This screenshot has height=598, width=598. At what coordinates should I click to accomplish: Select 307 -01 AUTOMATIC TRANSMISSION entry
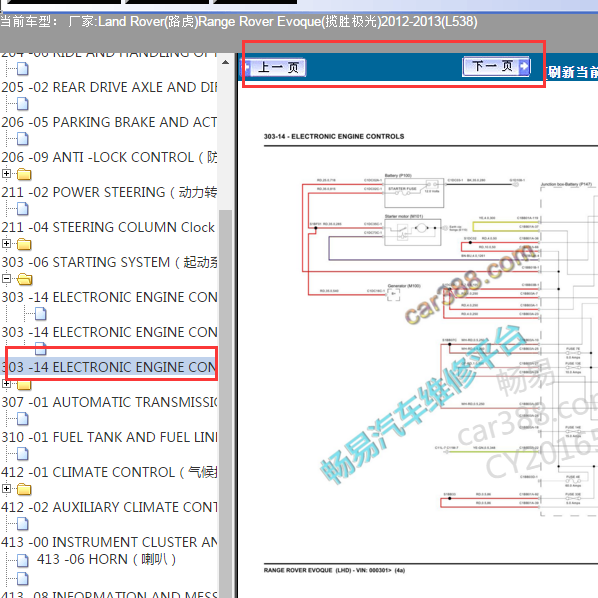pos(109,402)
